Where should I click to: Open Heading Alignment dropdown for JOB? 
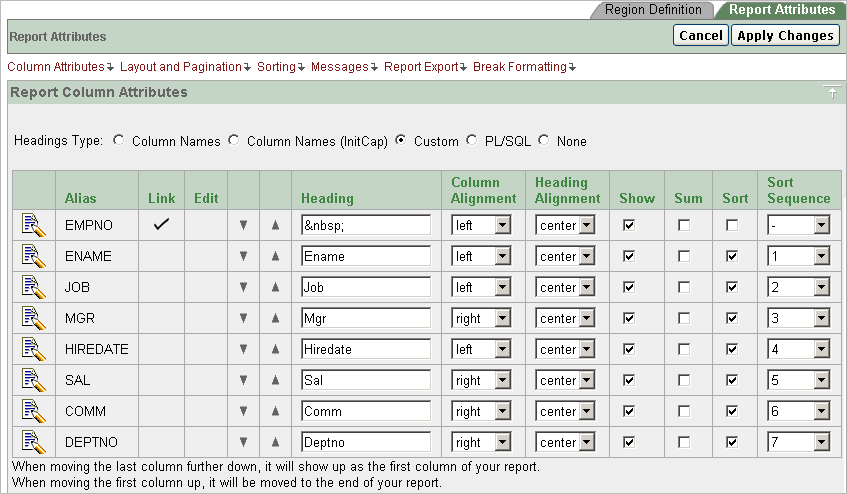coord(565,288)
